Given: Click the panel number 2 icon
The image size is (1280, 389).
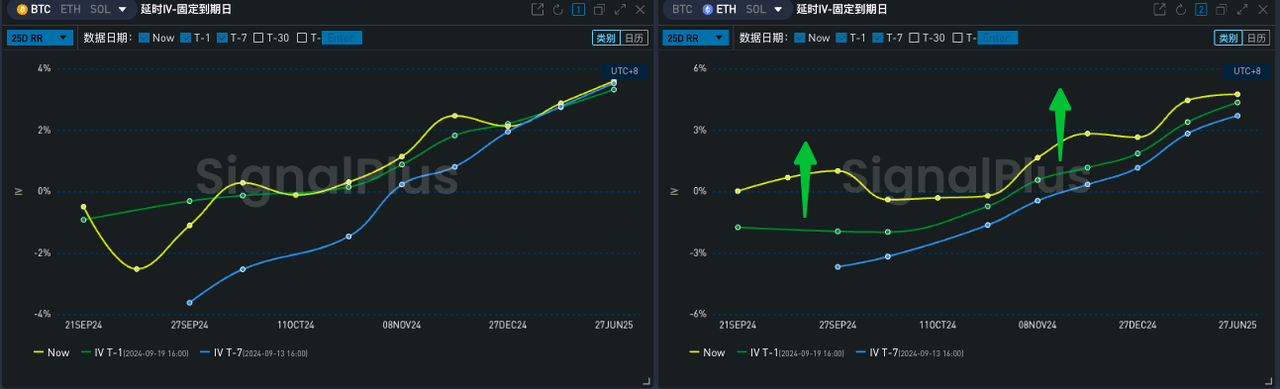Looking at the screenshot, I should (1201, 9).
